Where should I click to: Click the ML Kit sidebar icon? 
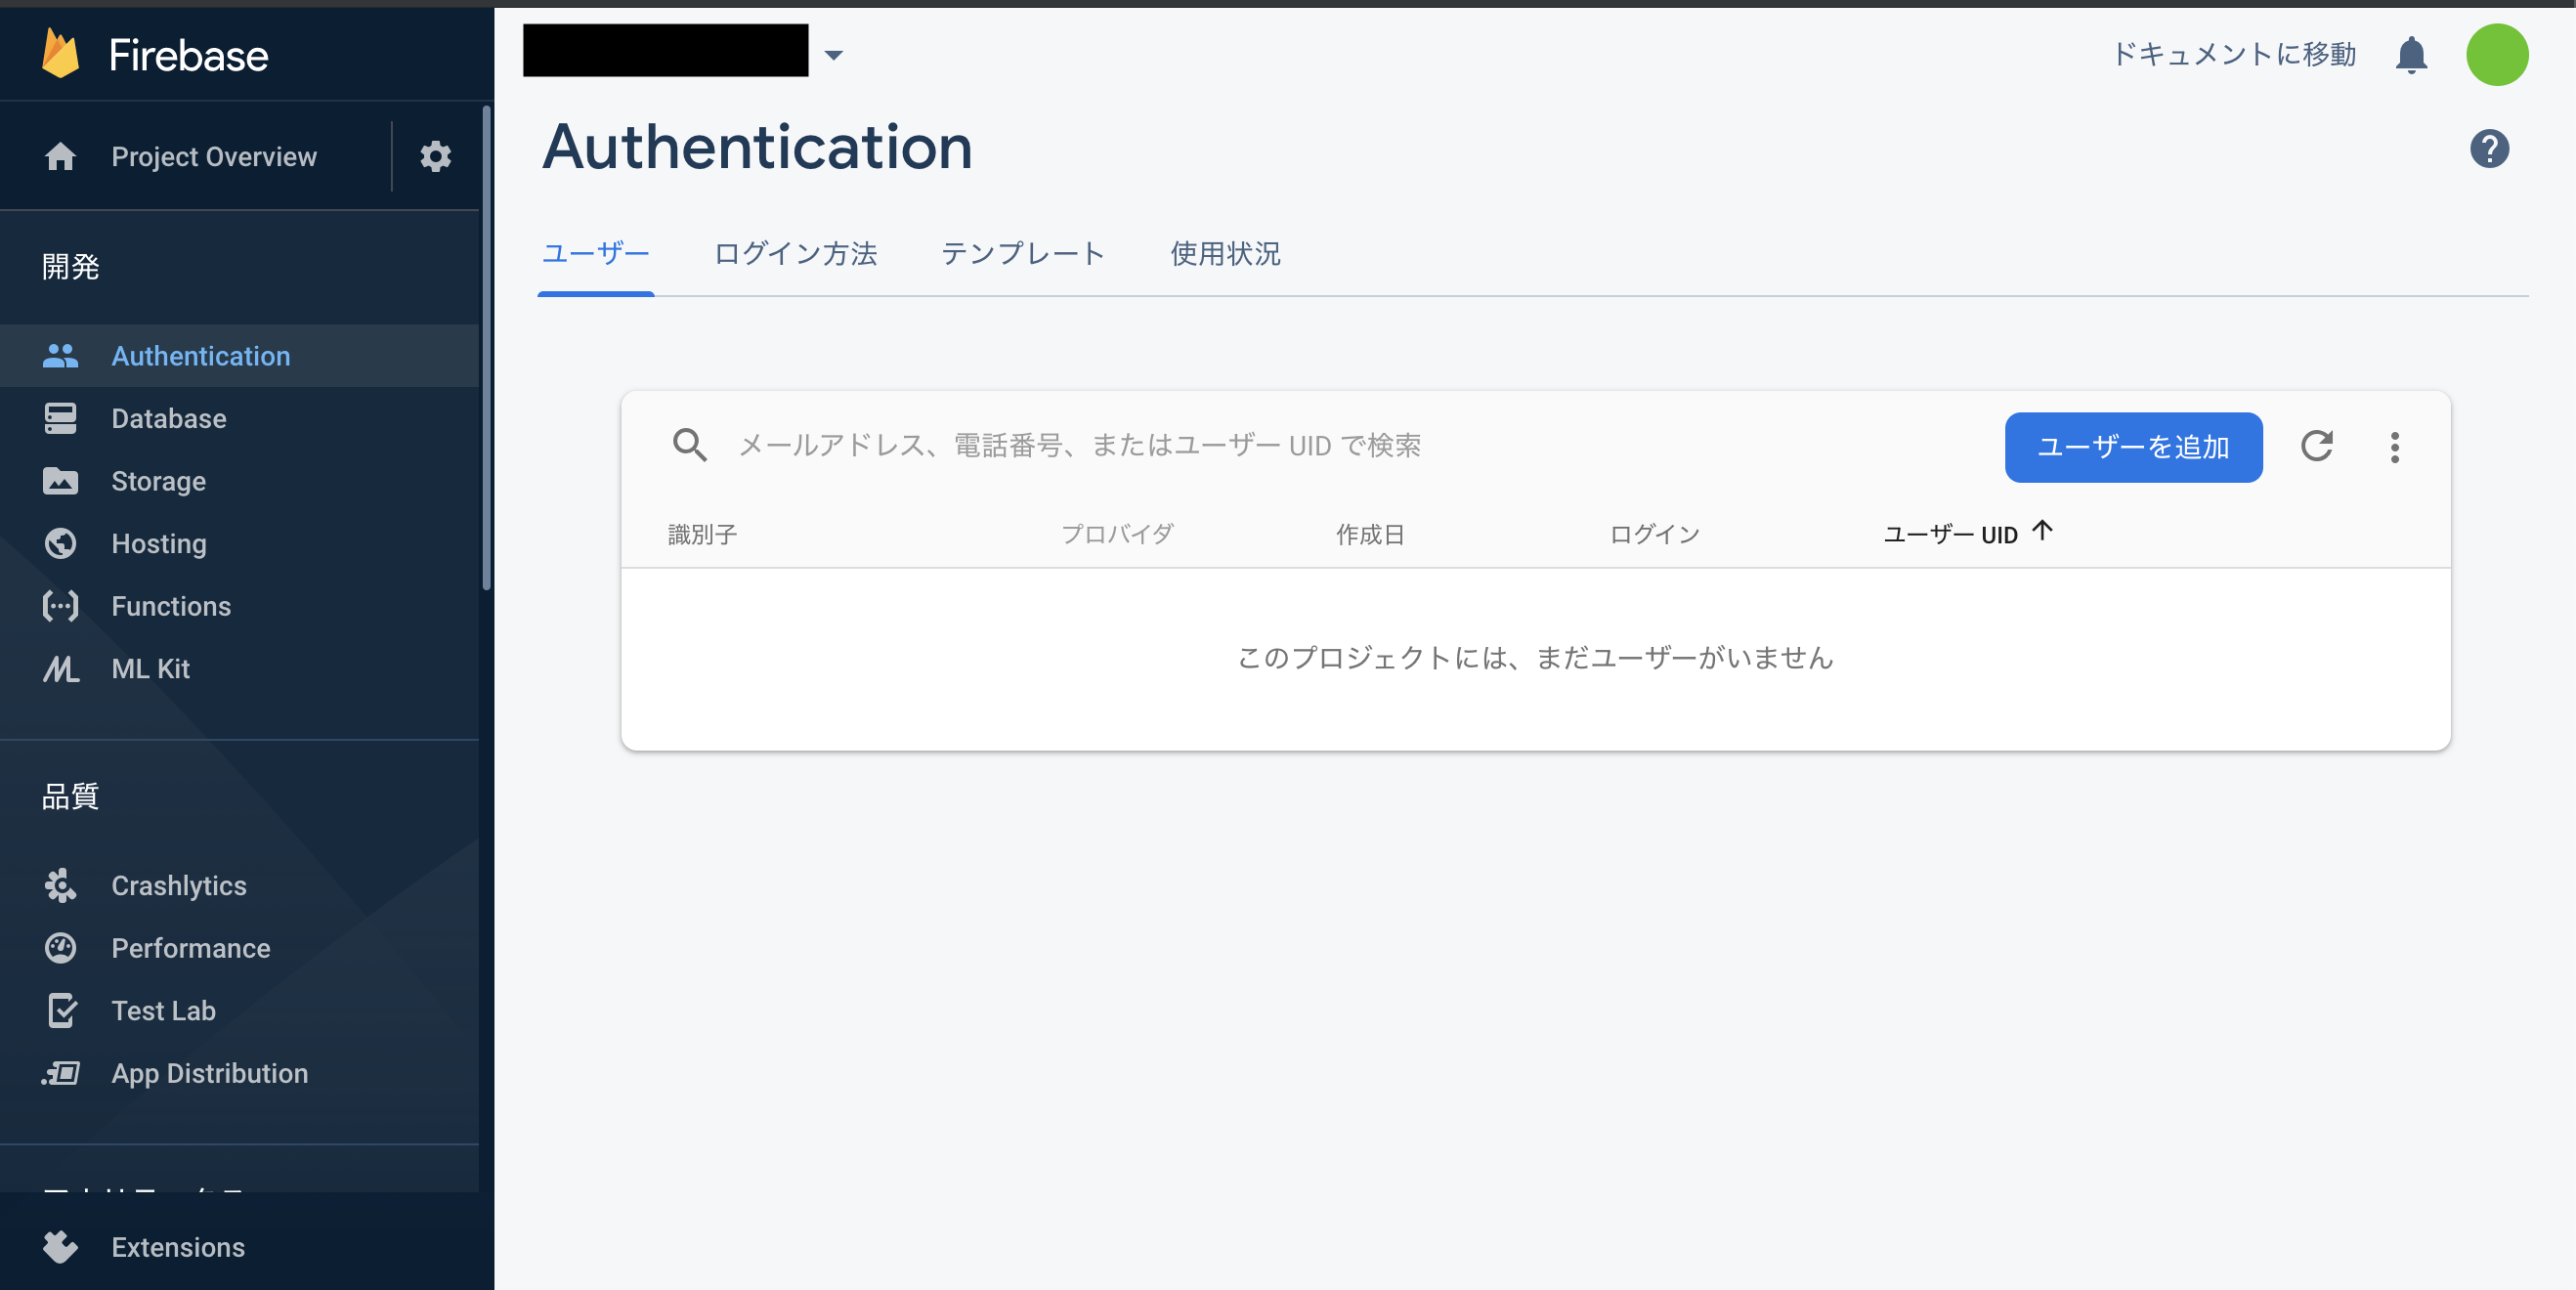60,669
